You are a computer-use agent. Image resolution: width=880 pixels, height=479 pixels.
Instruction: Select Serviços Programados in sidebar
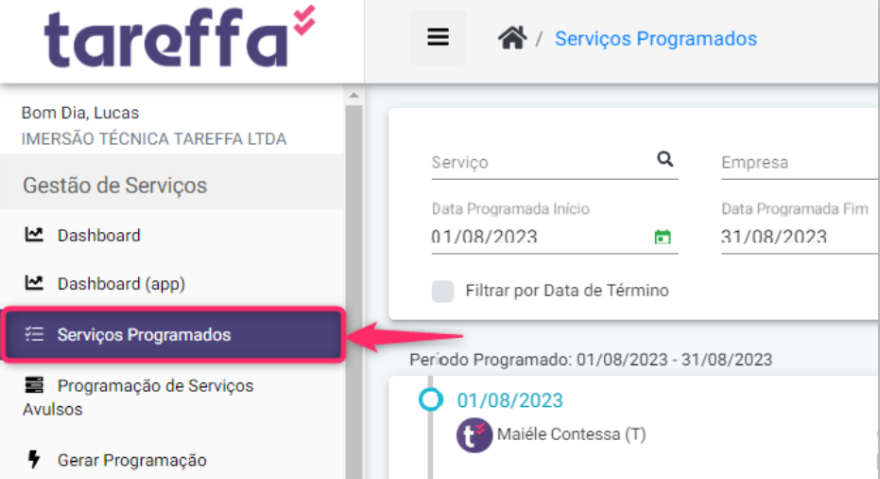click(173, 335)
